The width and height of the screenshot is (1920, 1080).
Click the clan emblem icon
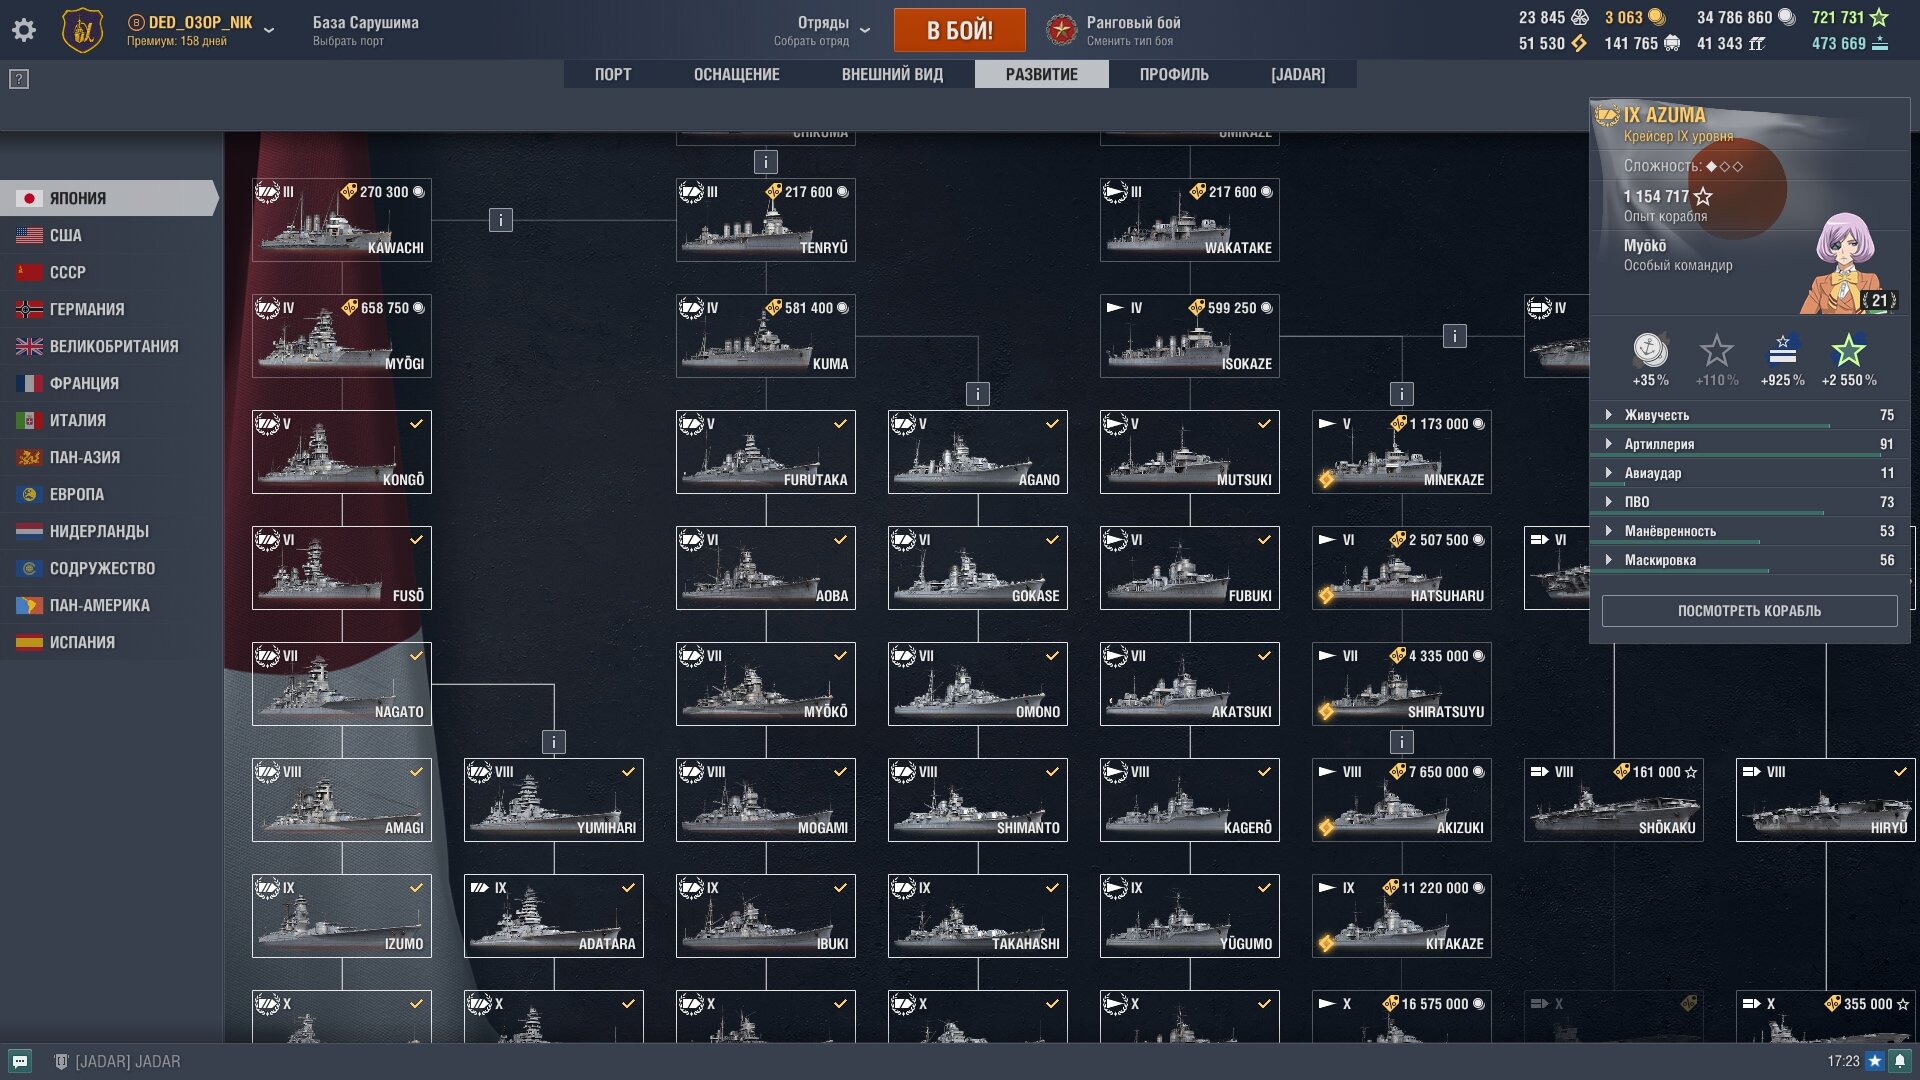click(82, 30)
